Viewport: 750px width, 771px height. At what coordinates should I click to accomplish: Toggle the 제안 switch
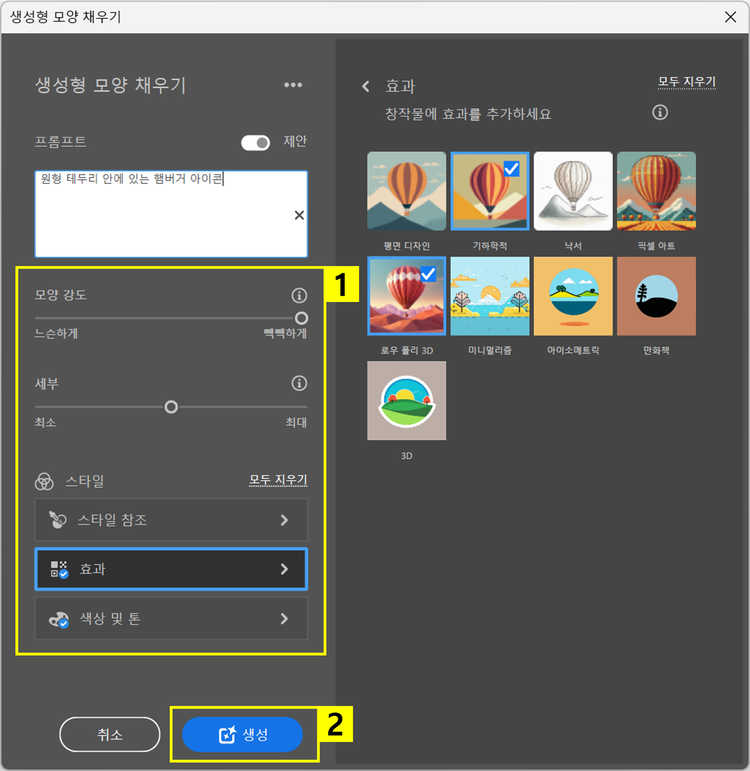255,143
